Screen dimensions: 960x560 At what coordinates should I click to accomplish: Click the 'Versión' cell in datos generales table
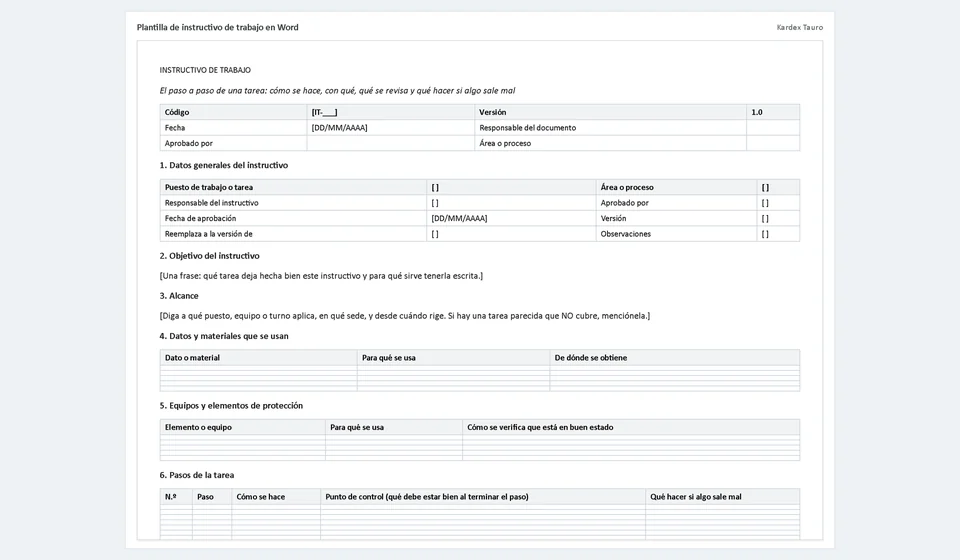[677, 218]
